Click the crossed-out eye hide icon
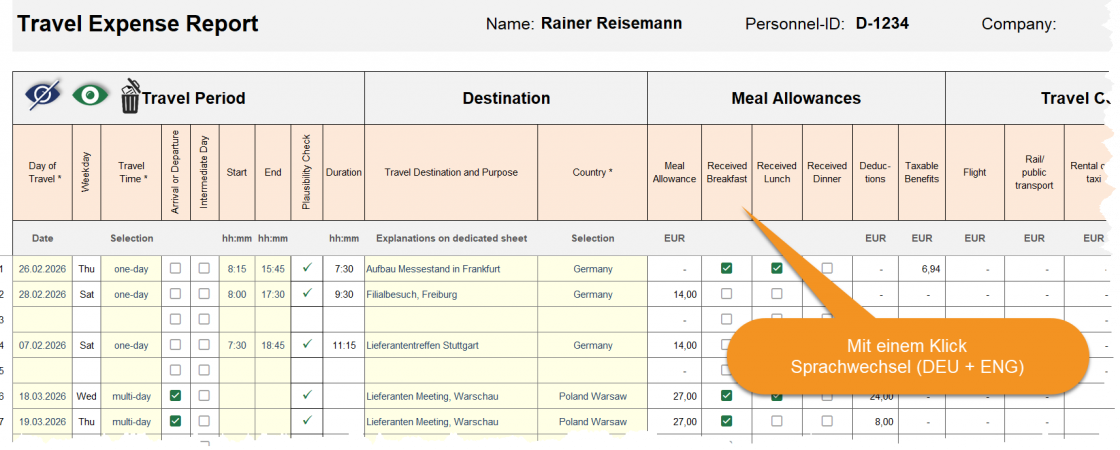Image resolution: width=1120 pixels, height=450 pixels. pos(42,96)
